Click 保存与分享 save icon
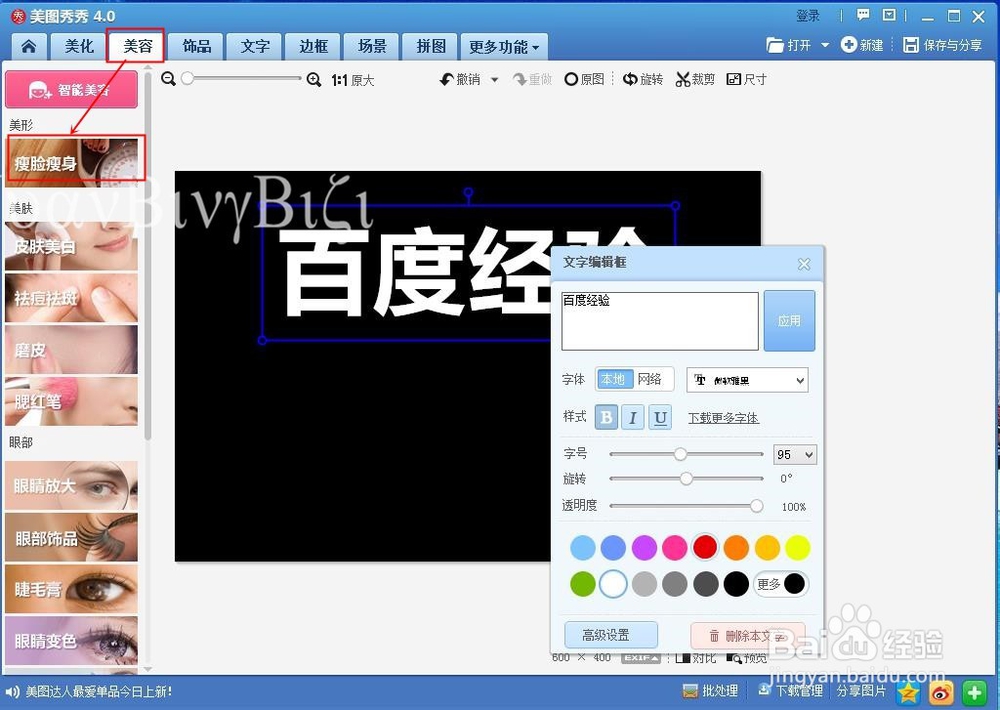Image resolution: width=1000 pixels, height=710 pixels. pos(911,45)
